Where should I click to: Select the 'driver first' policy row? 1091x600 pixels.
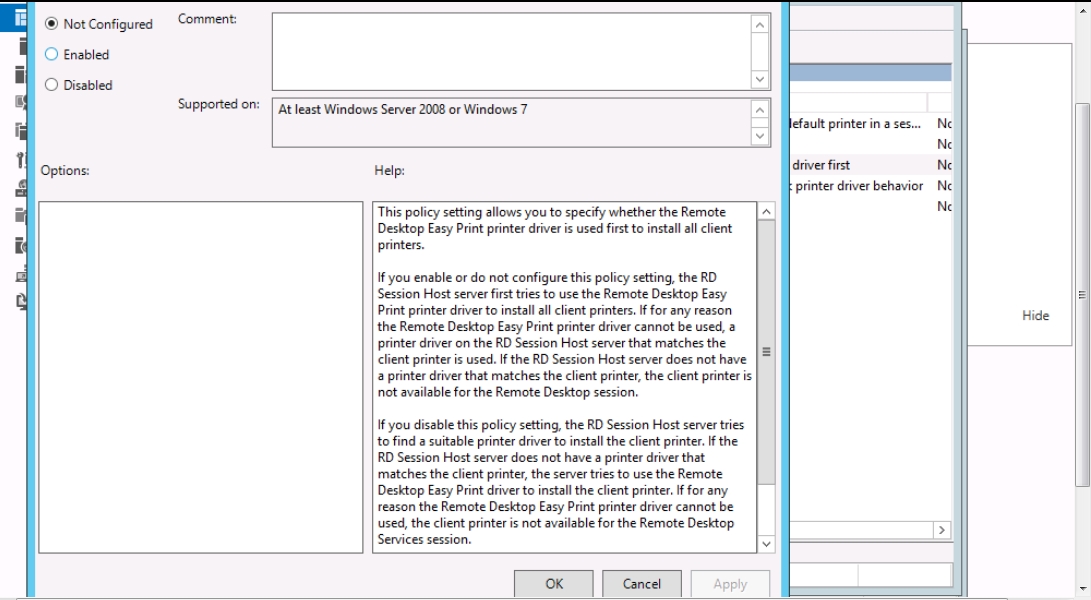(822, 165)
